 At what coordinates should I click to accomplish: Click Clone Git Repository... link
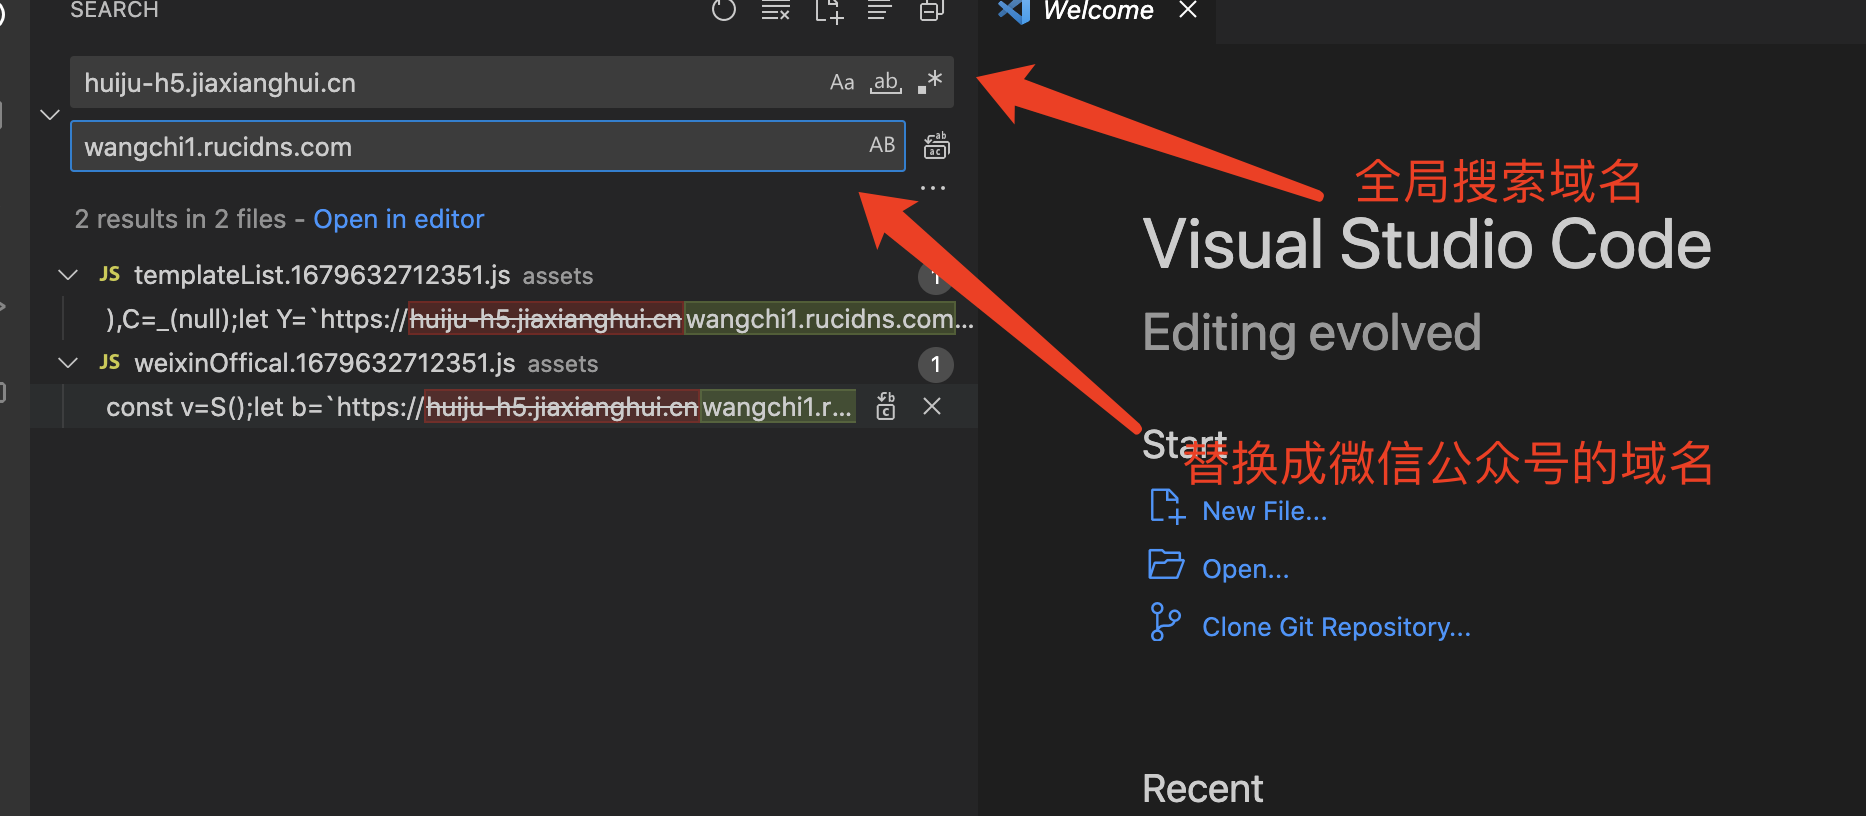[1336, 627]
